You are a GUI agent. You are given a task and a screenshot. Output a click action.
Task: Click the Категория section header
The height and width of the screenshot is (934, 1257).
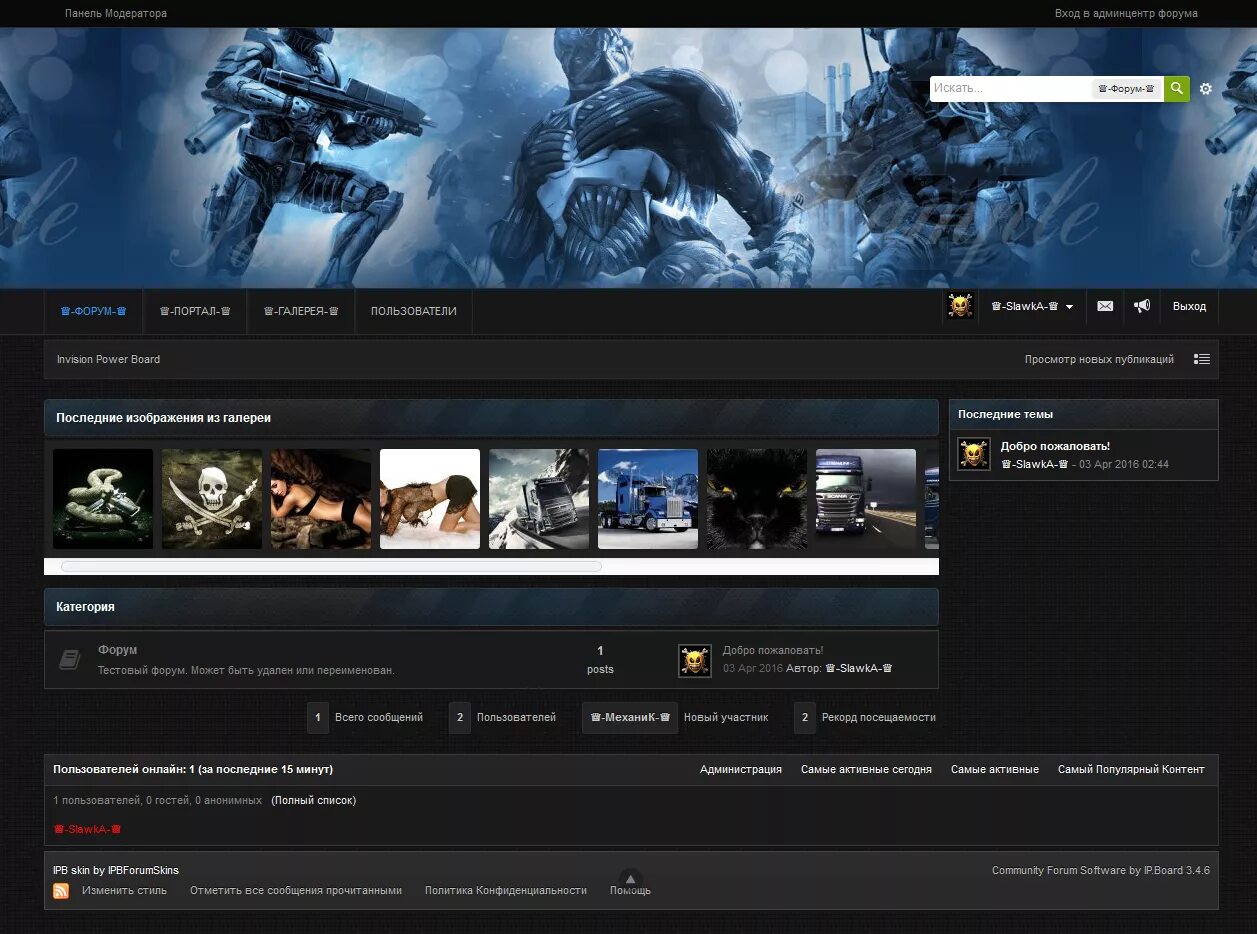(491, 607)
